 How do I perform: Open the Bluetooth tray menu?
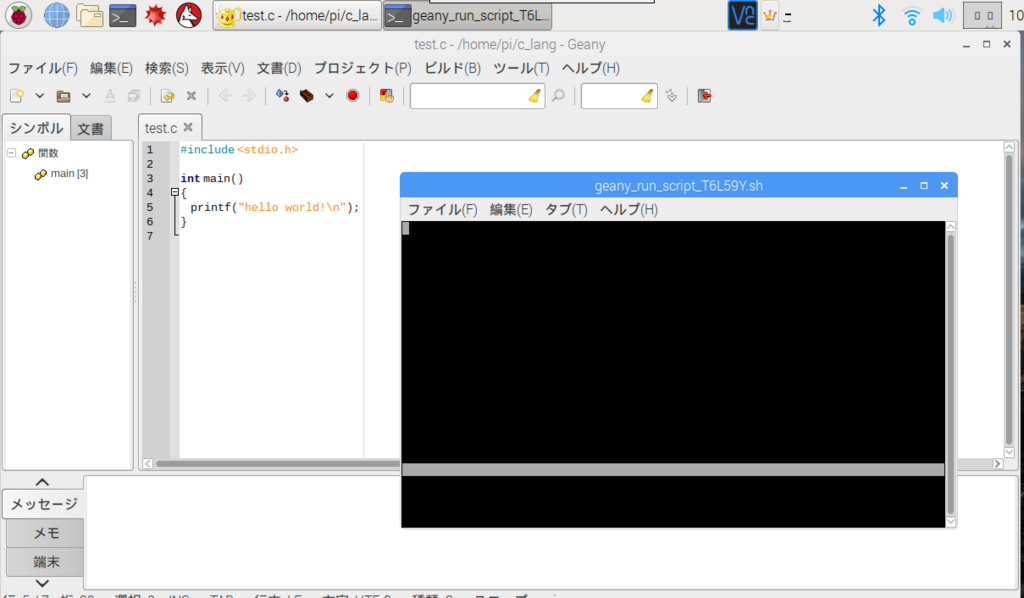879,15
